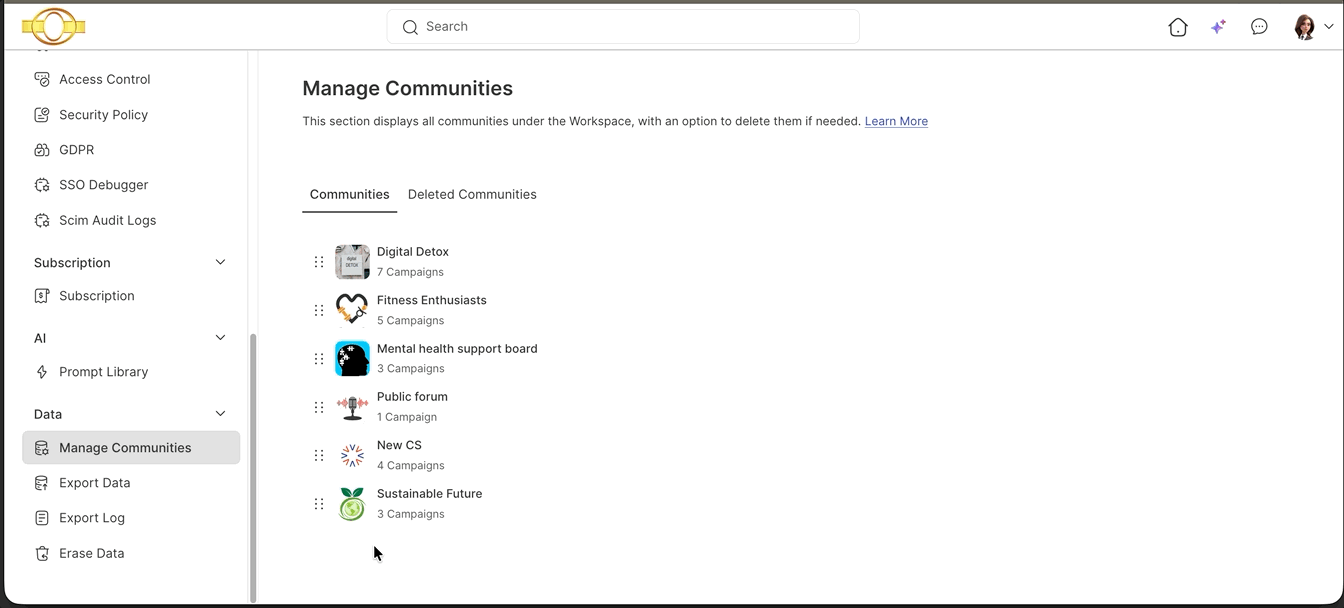Follow the Learn More link
1344x608 pixels.
pyautogui.click(x=896, y=121)
